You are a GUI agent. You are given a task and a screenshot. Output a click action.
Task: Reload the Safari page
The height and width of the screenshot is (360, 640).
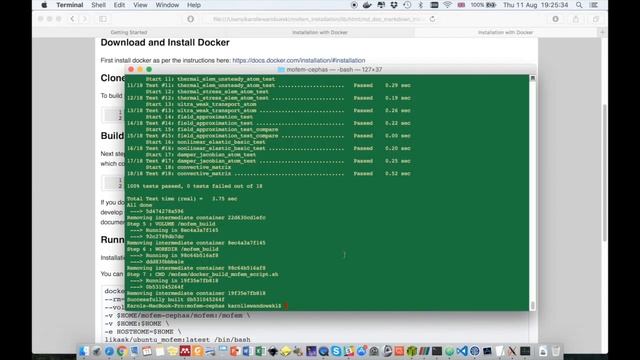[432, 19]
